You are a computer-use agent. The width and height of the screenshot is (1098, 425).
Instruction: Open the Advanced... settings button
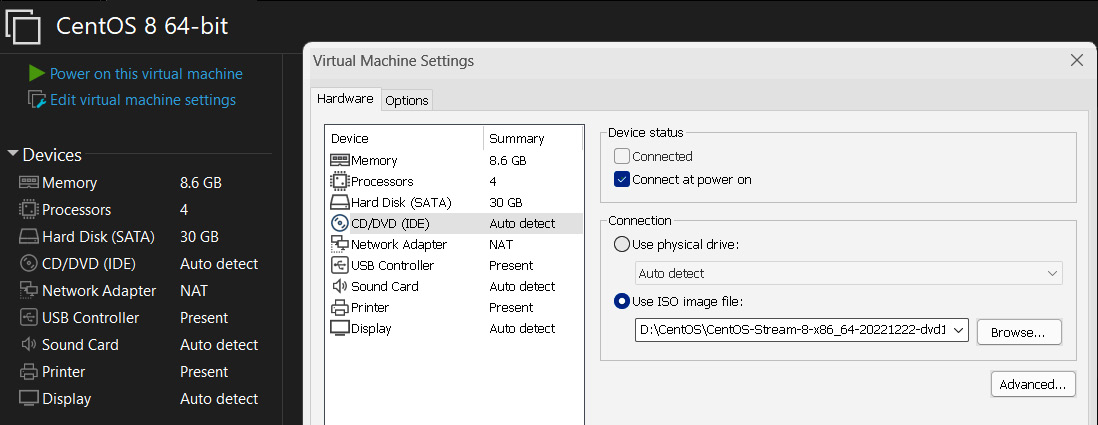1033,384
